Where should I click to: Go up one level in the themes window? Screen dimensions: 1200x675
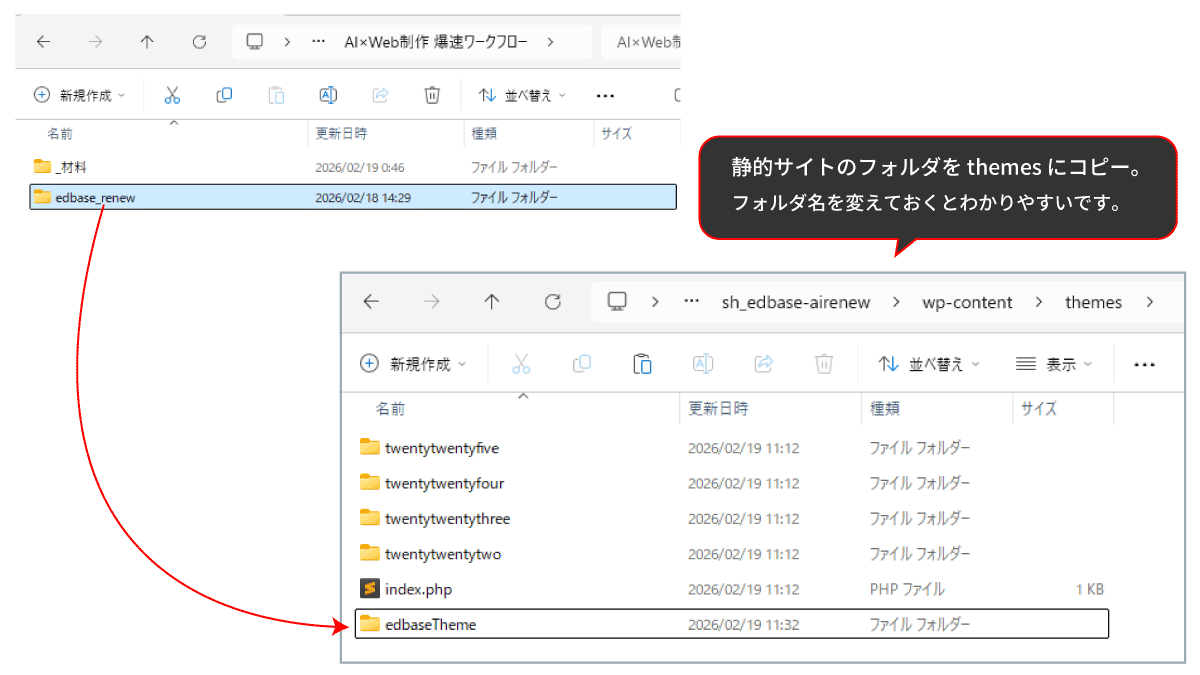[492, 302]
